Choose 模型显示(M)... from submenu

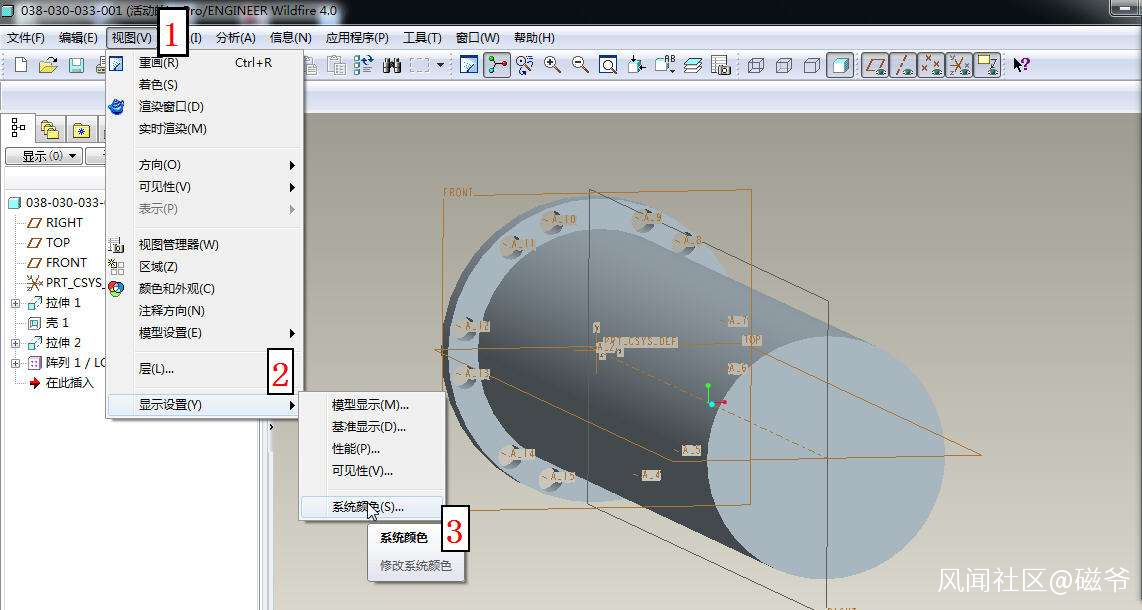pyautogui.click(x=370, y=405)
